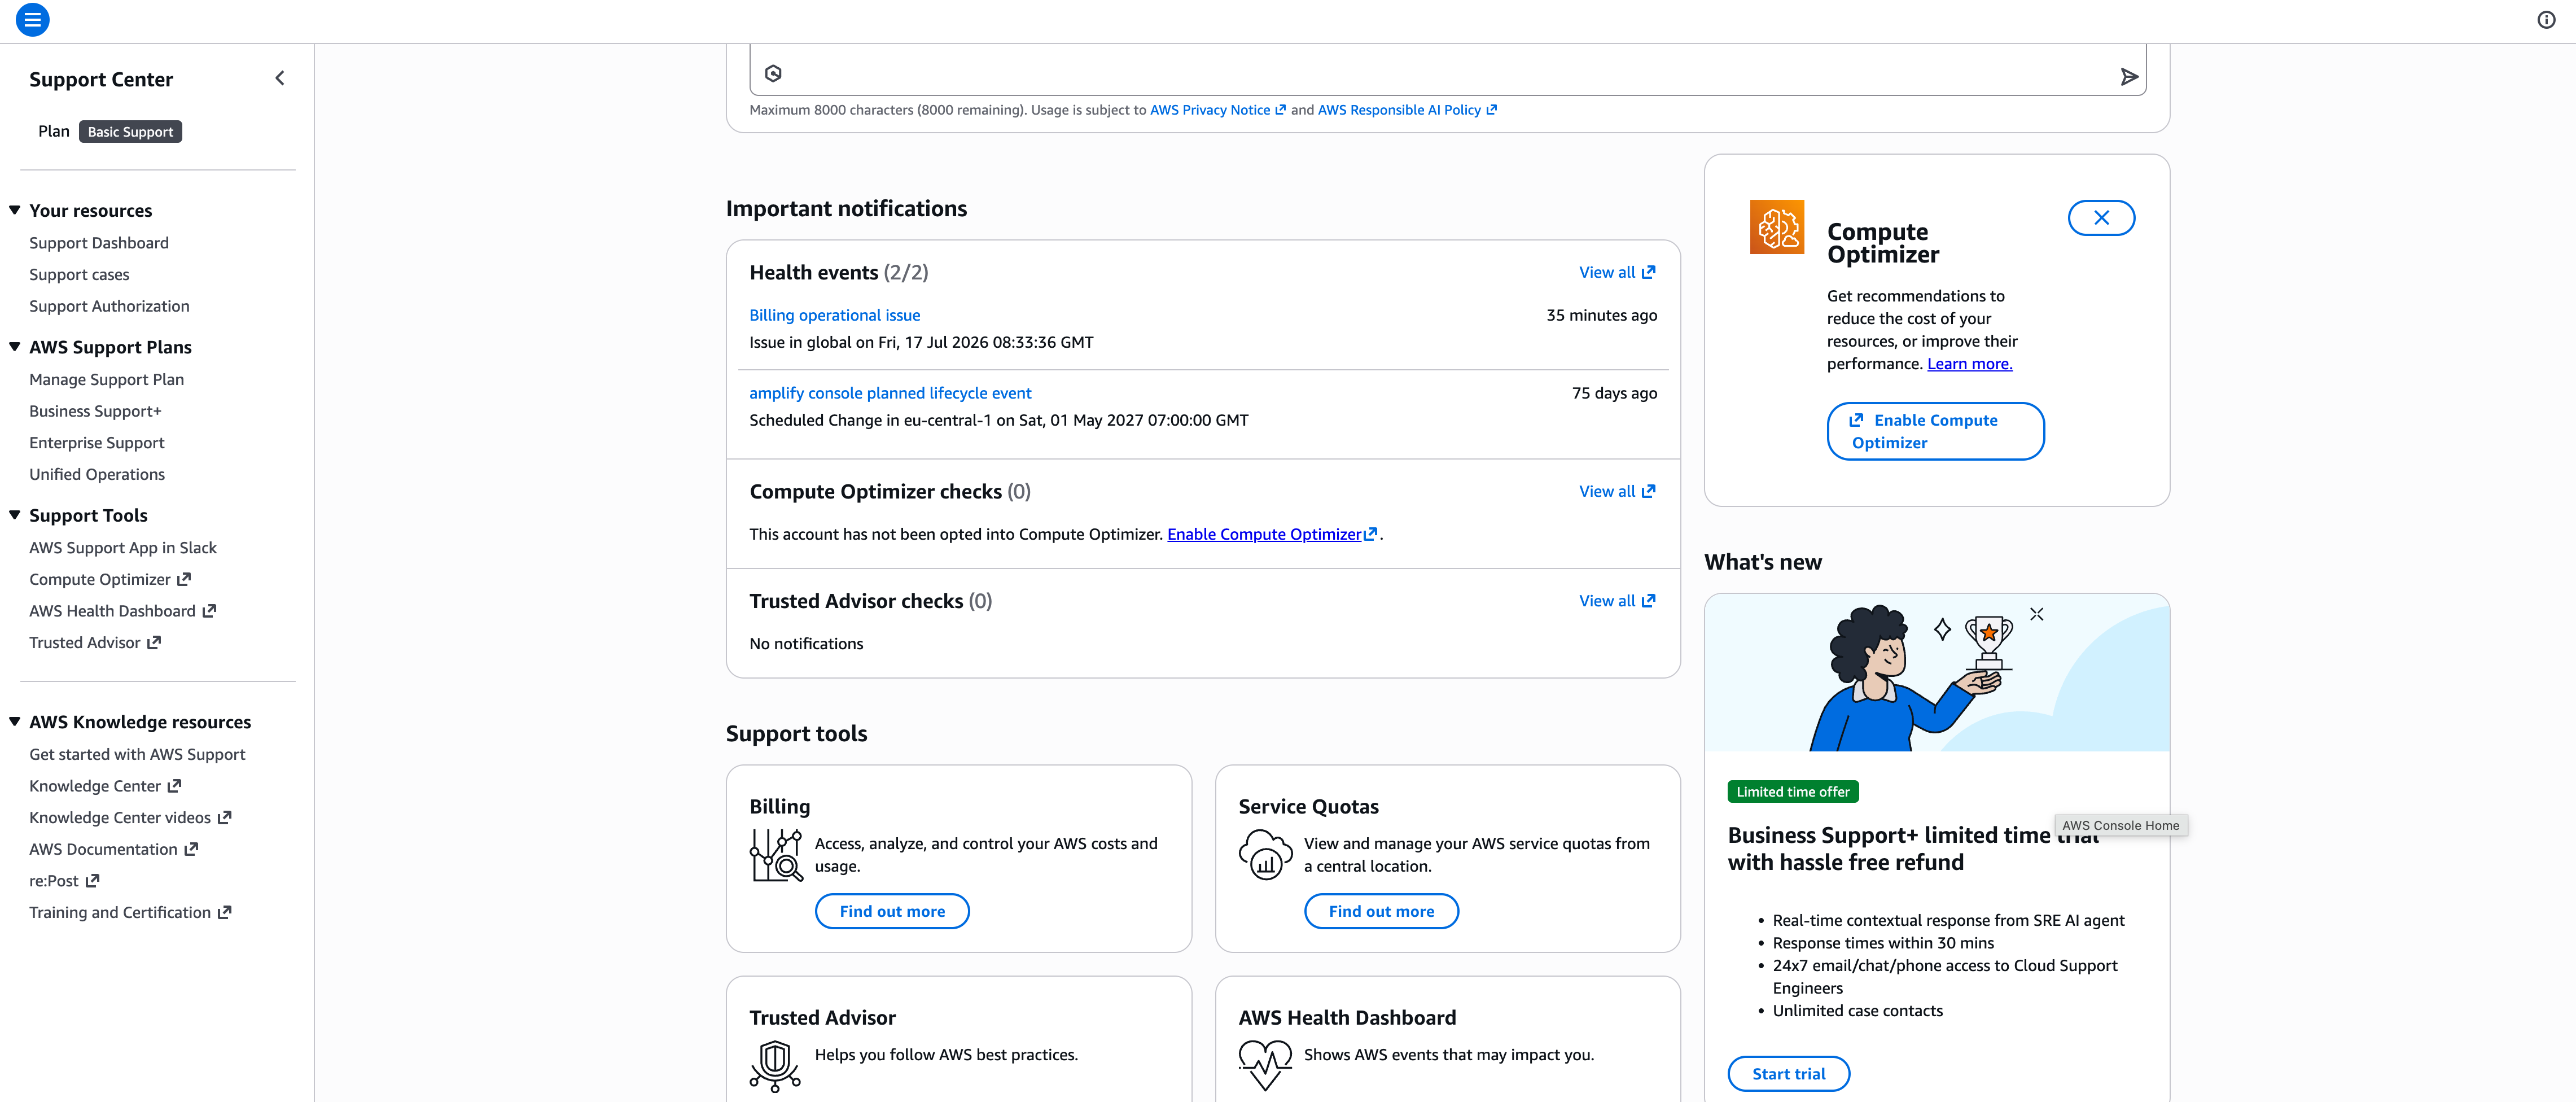The width and height of the screenshot is (2576, 1102).
Task: Dismiss the Compute Optimizer card
Action: coord(2101,218)
